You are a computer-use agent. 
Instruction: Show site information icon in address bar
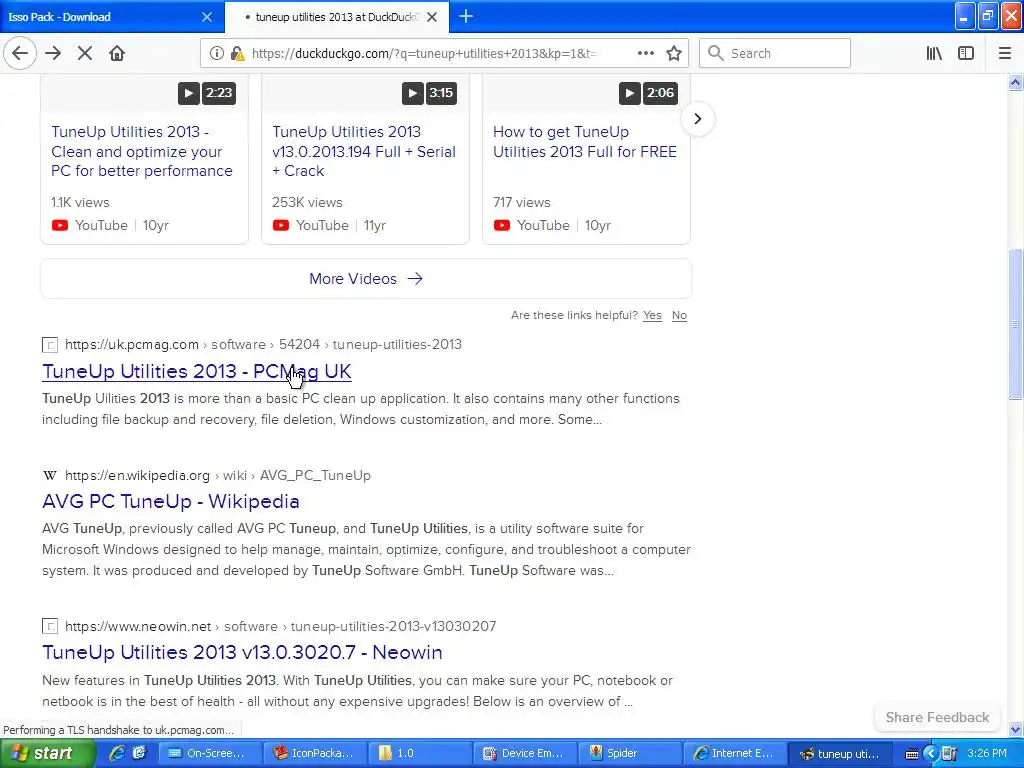[216, 54]
